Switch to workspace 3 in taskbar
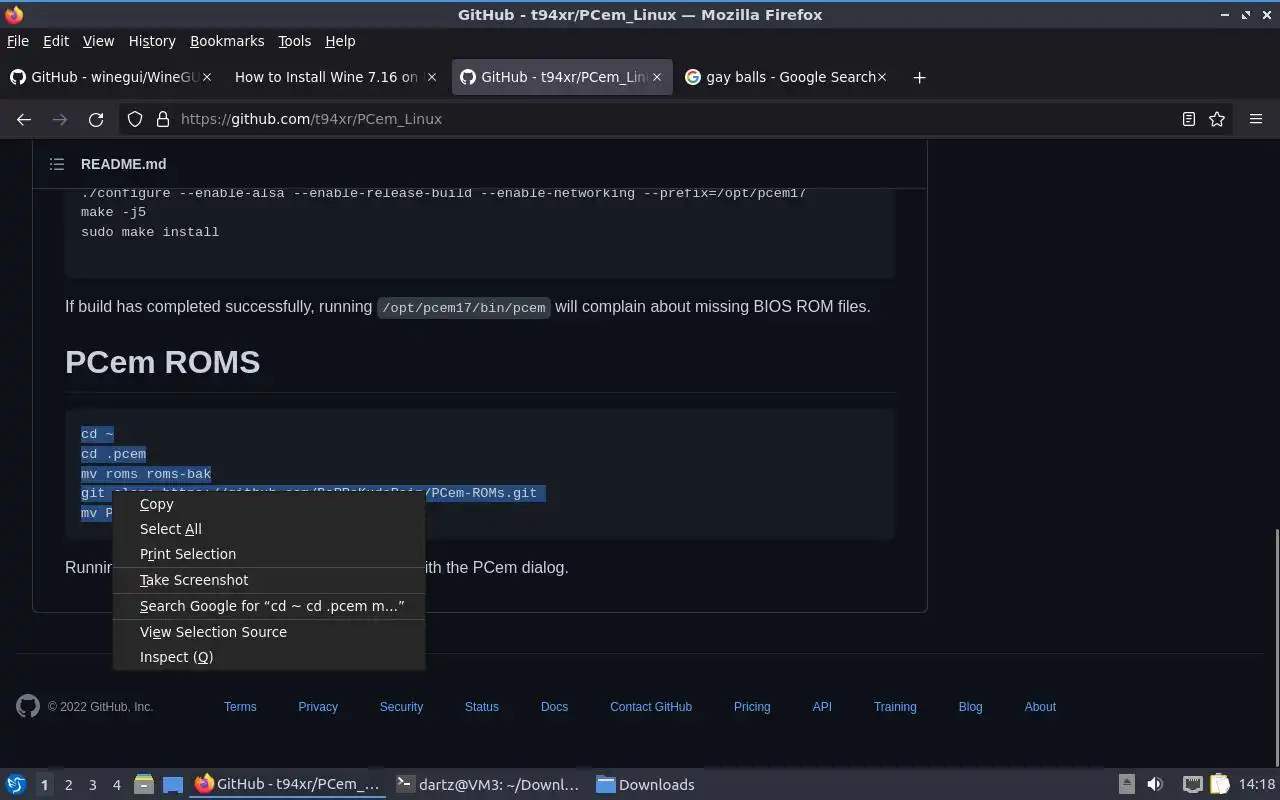This screenshot has height=800, width=1280. (x=92, y=785)
